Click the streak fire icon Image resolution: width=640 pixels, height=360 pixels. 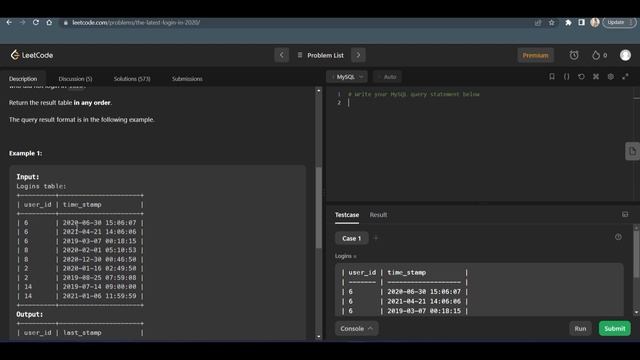point(596,55)
